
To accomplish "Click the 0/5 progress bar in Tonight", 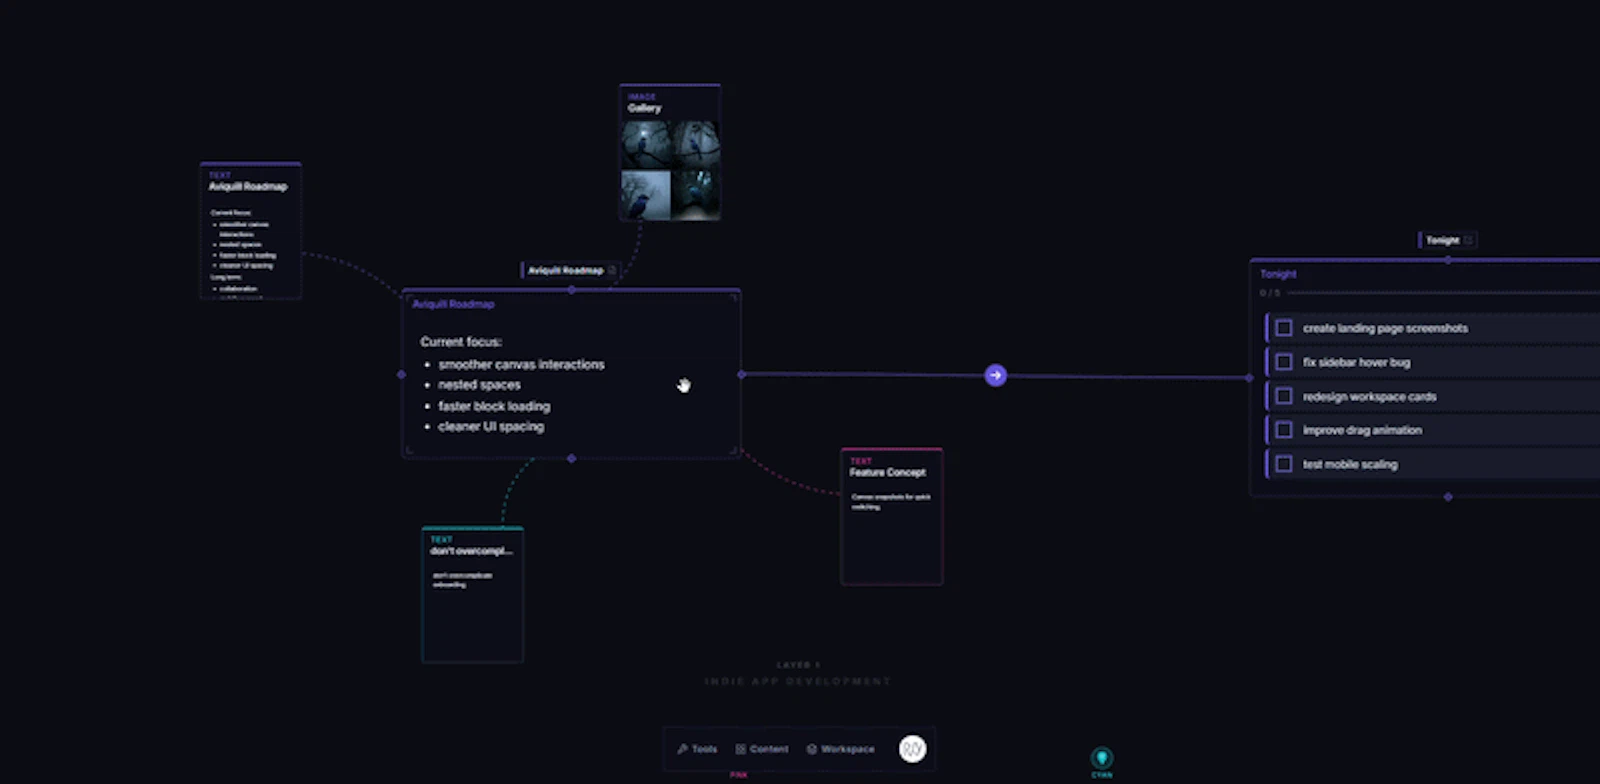I will pyautogui.click(x=1444, y=293).
